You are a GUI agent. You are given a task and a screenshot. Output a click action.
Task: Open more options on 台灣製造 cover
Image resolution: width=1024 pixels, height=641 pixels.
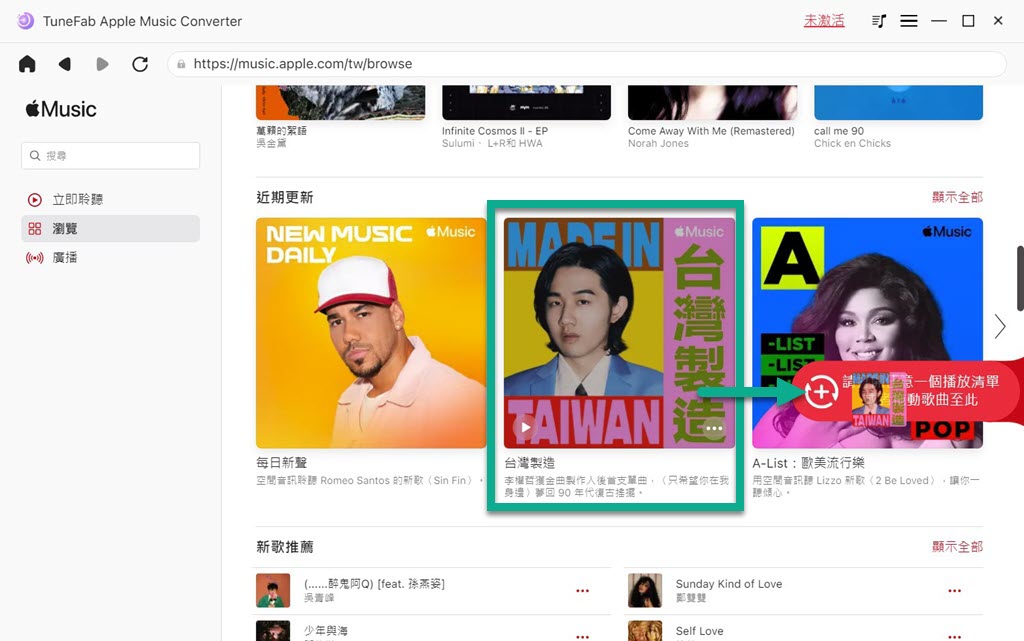tap(714, 428)
